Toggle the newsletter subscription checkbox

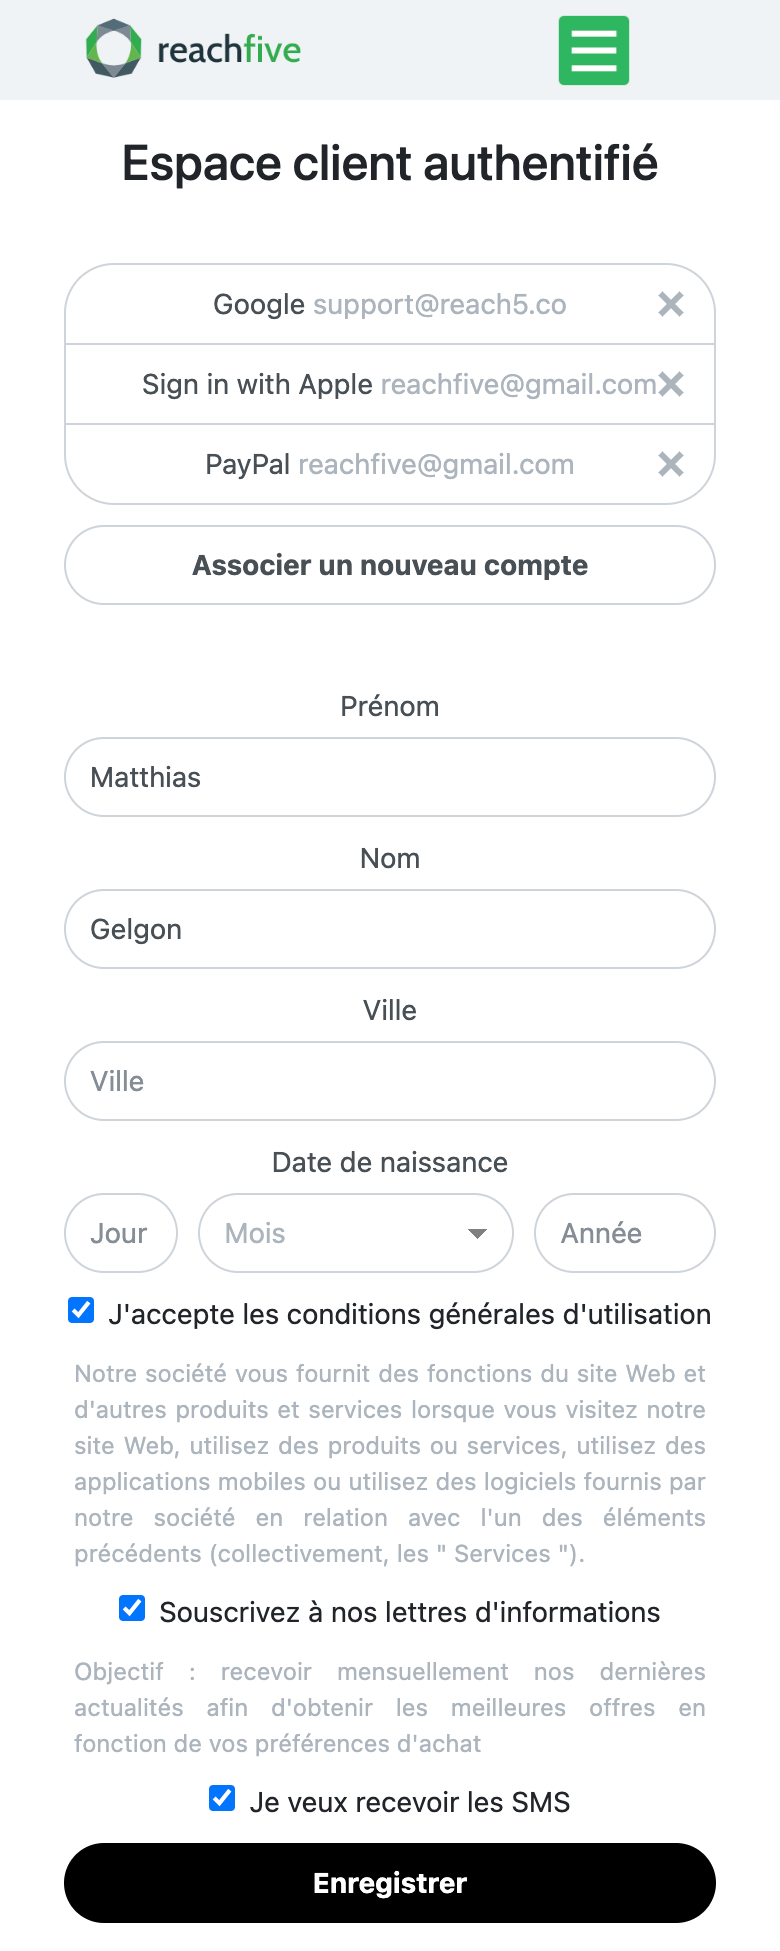point(132,1608)
